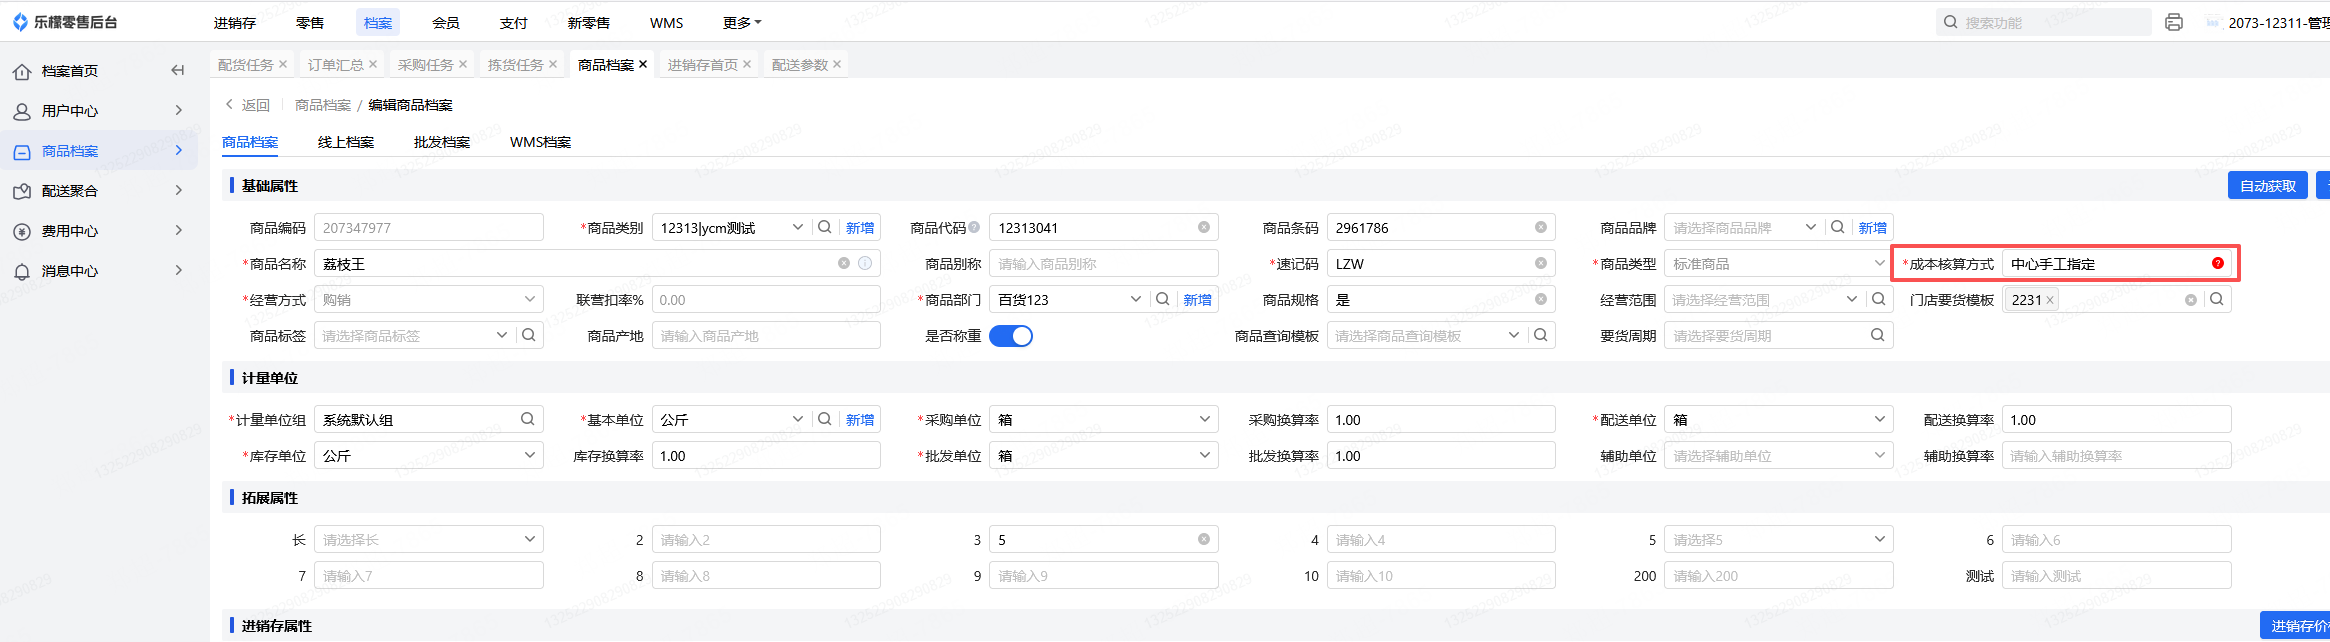Click 商品档案 in the breadcrumb

coord(322,104)
